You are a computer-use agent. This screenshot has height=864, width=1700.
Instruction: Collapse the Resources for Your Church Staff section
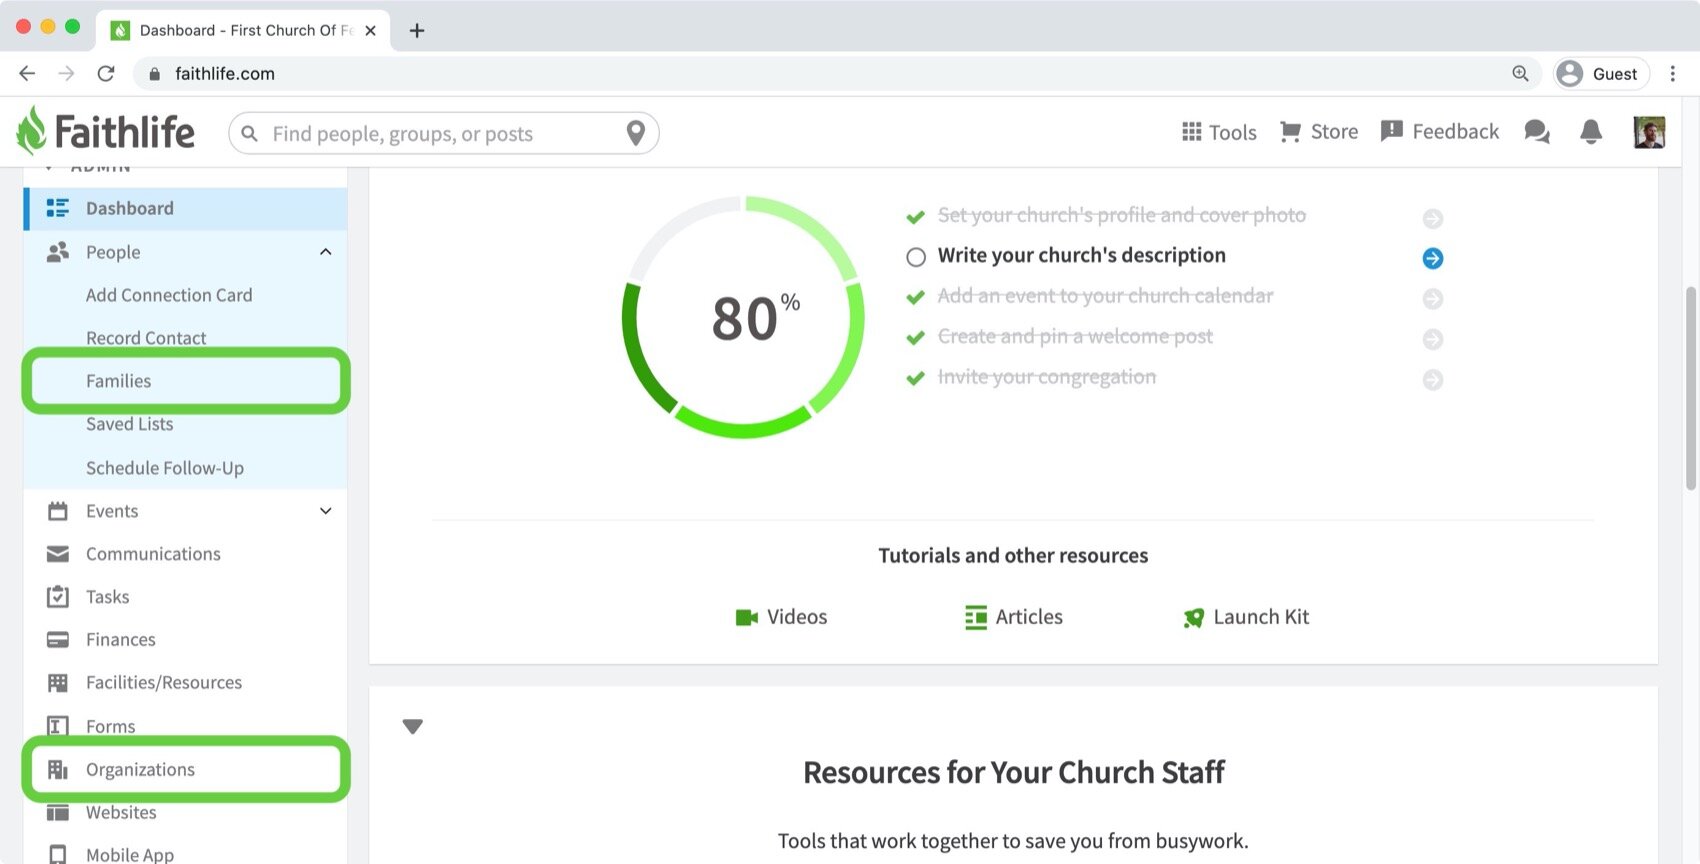(413, 727)
